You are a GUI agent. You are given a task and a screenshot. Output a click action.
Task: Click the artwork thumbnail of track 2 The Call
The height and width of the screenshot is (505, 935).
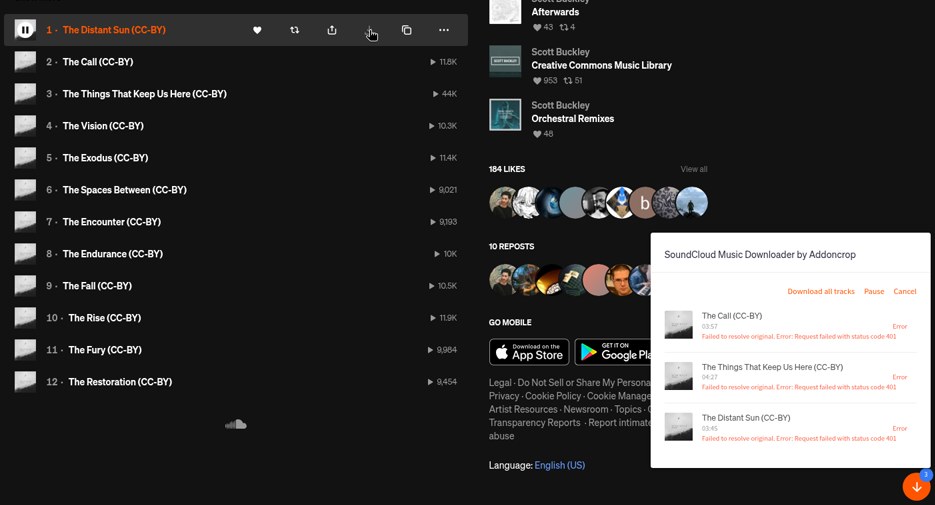click(25, 62)
